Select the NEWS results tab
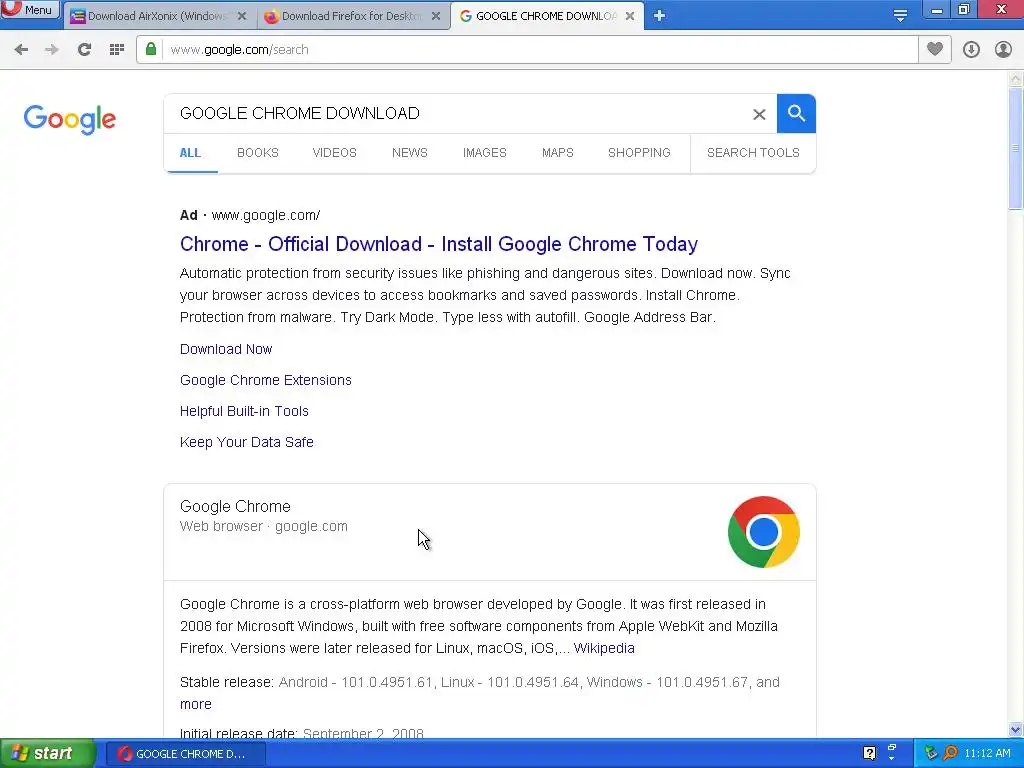 point(409,153)
